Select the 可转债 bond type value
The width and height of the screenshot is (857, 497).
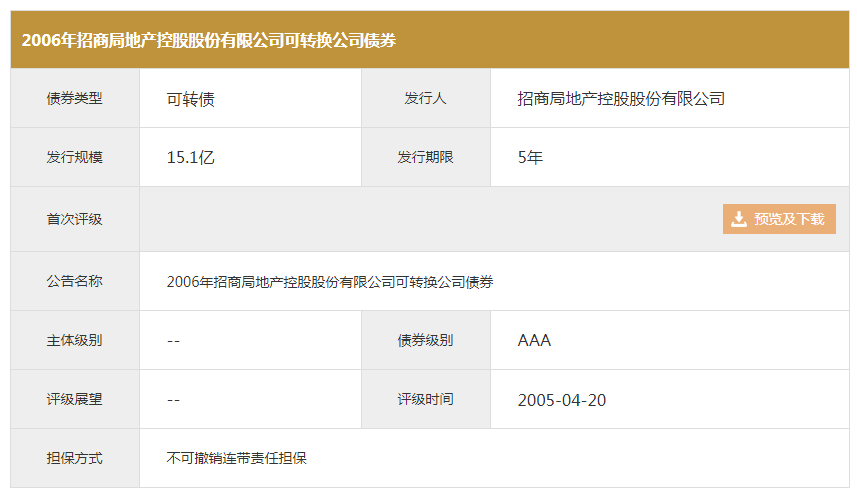(x=190, y=99)
